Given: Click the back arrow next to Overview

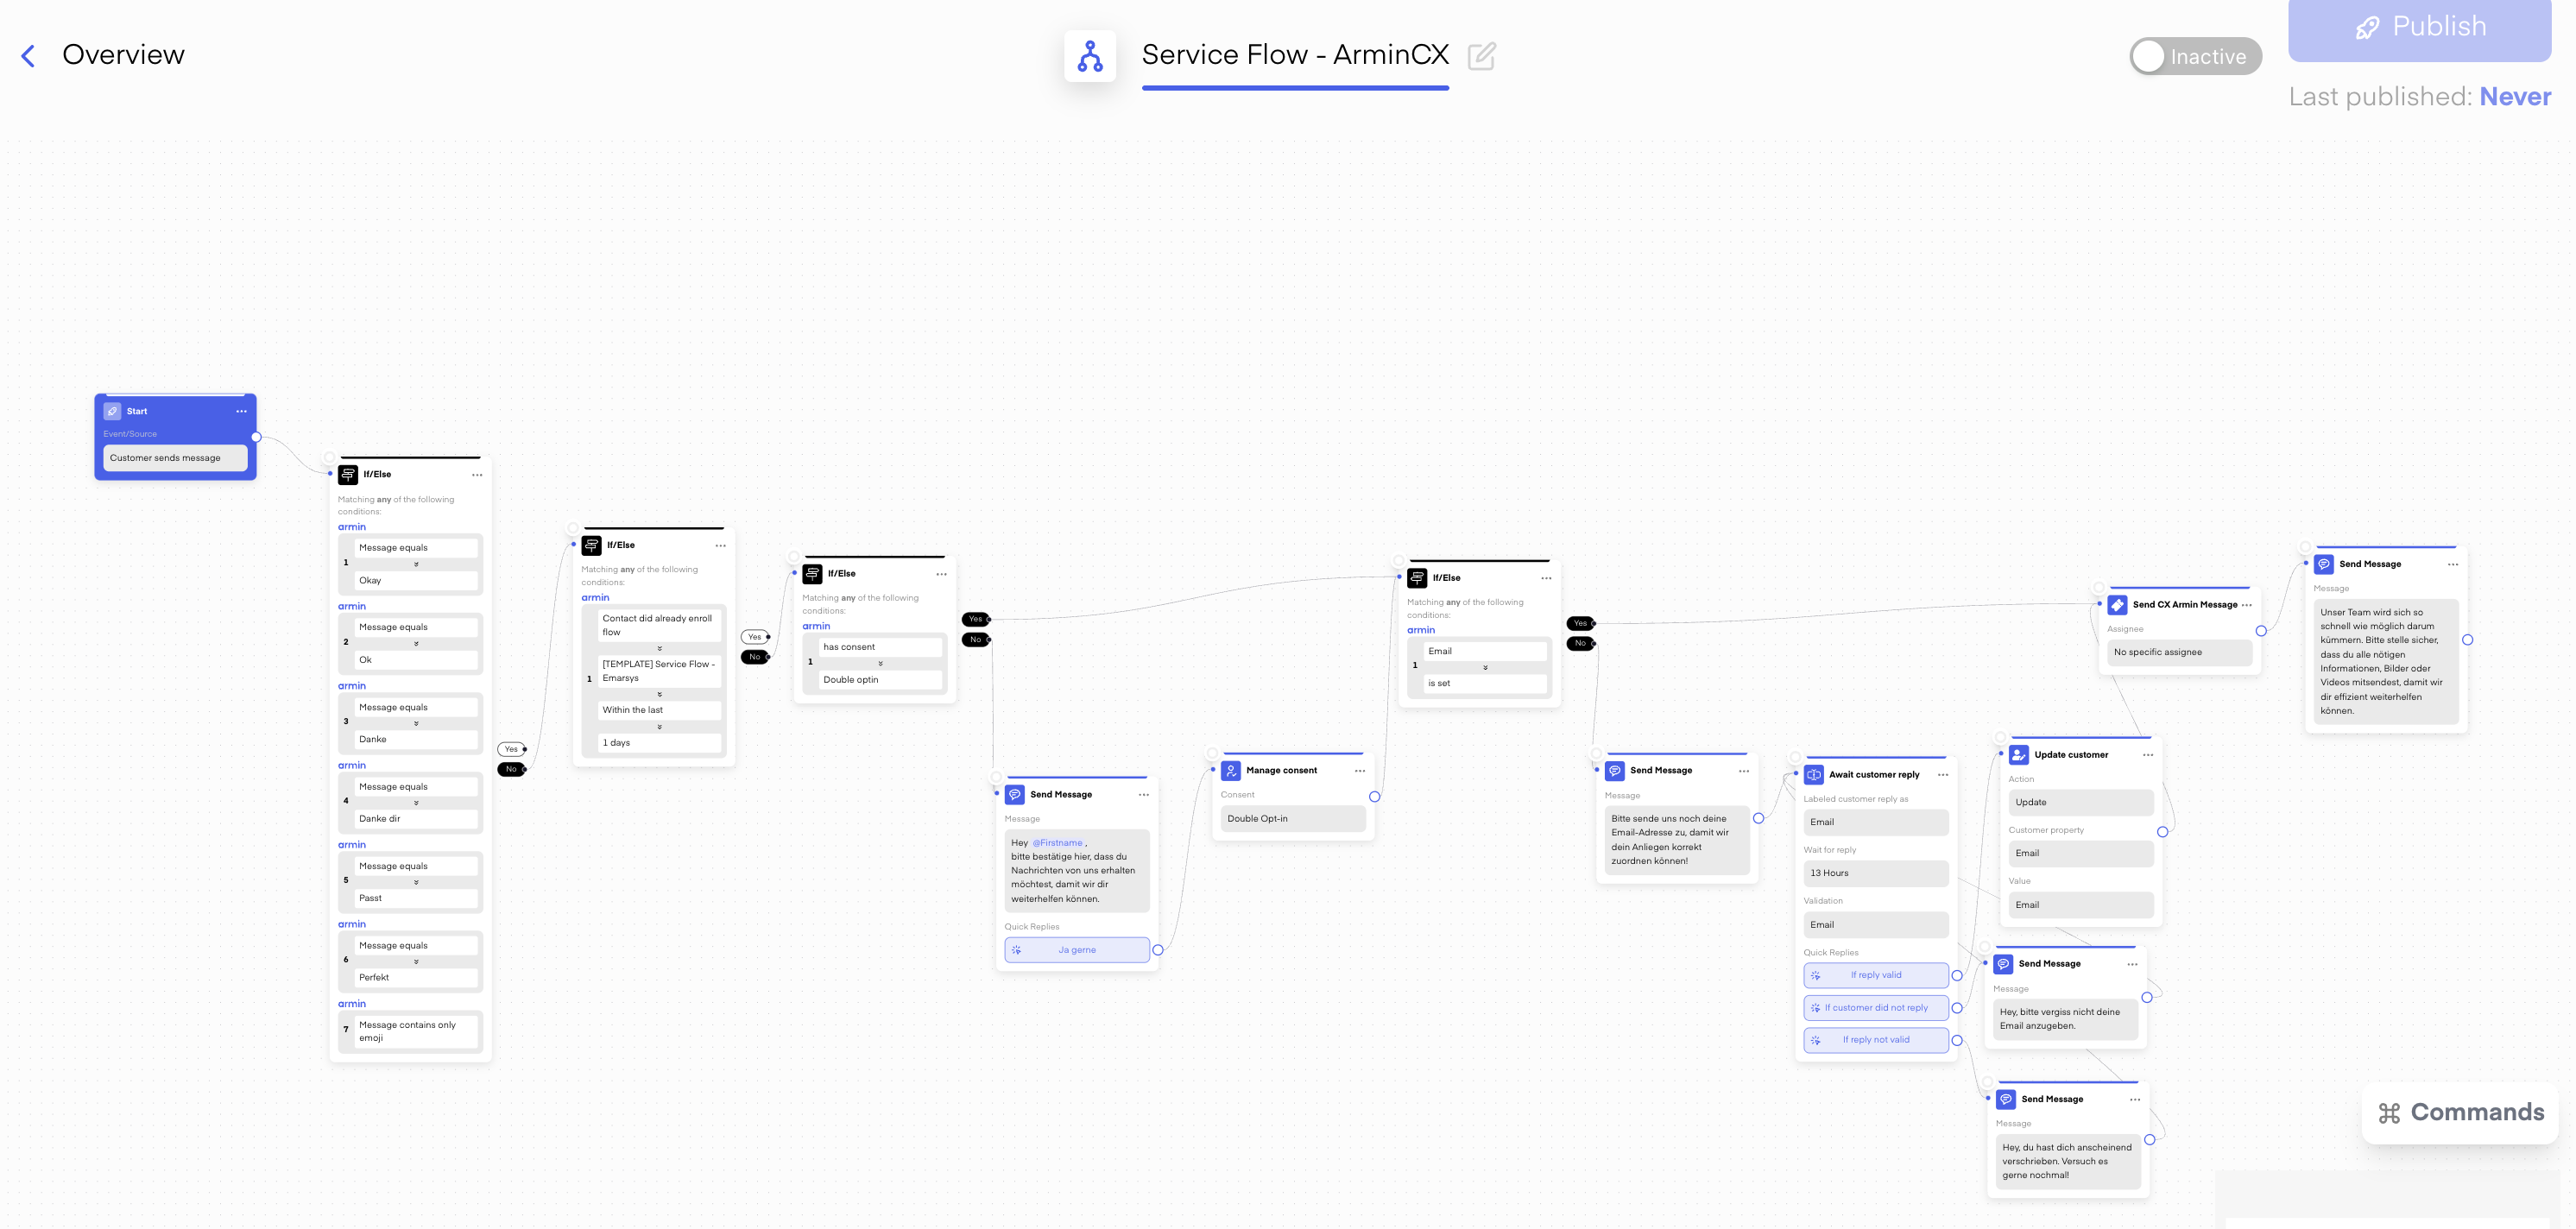Looking at the screenshot, I should tap(28, 56).
